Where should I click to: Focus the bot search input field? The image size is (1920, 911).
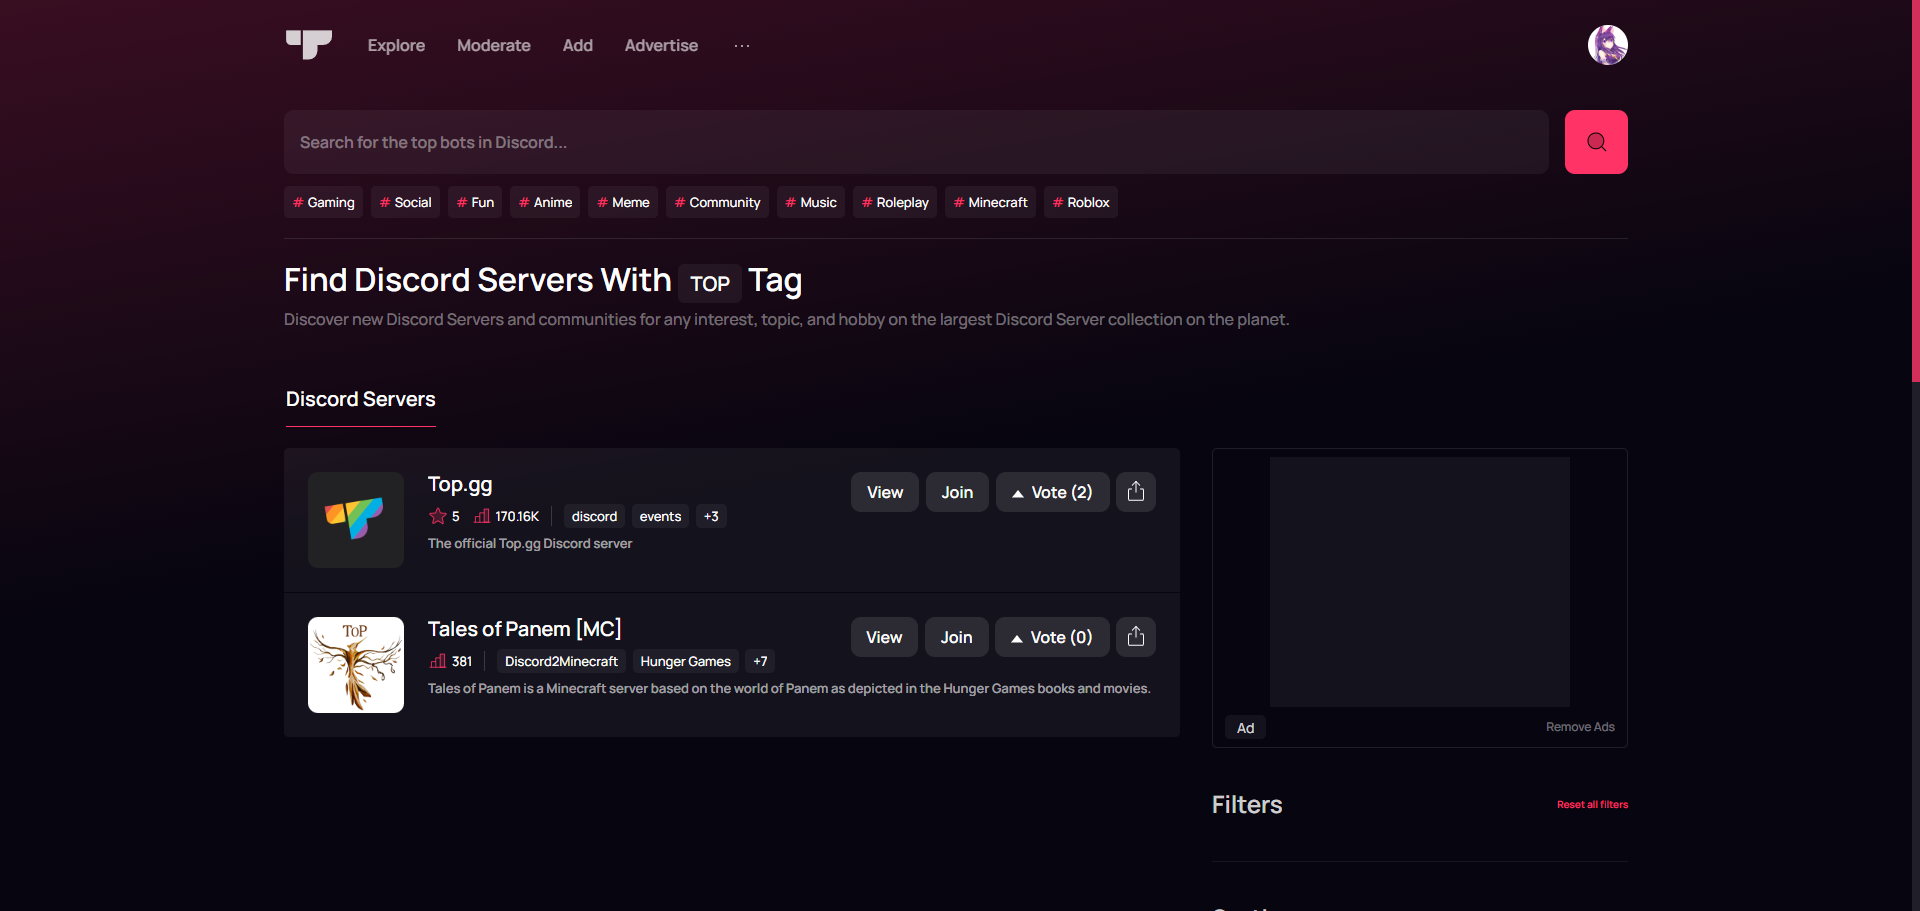916,142
